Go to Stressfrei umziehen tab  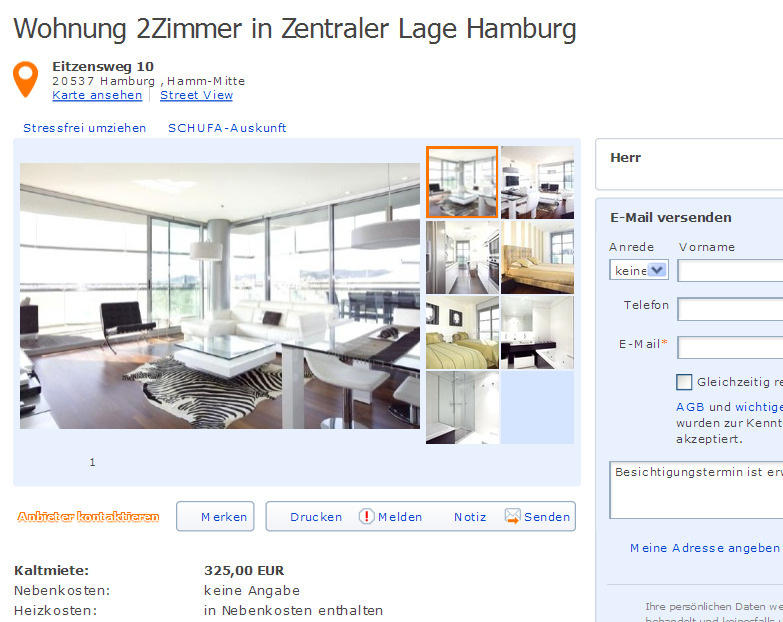[84, 128]
